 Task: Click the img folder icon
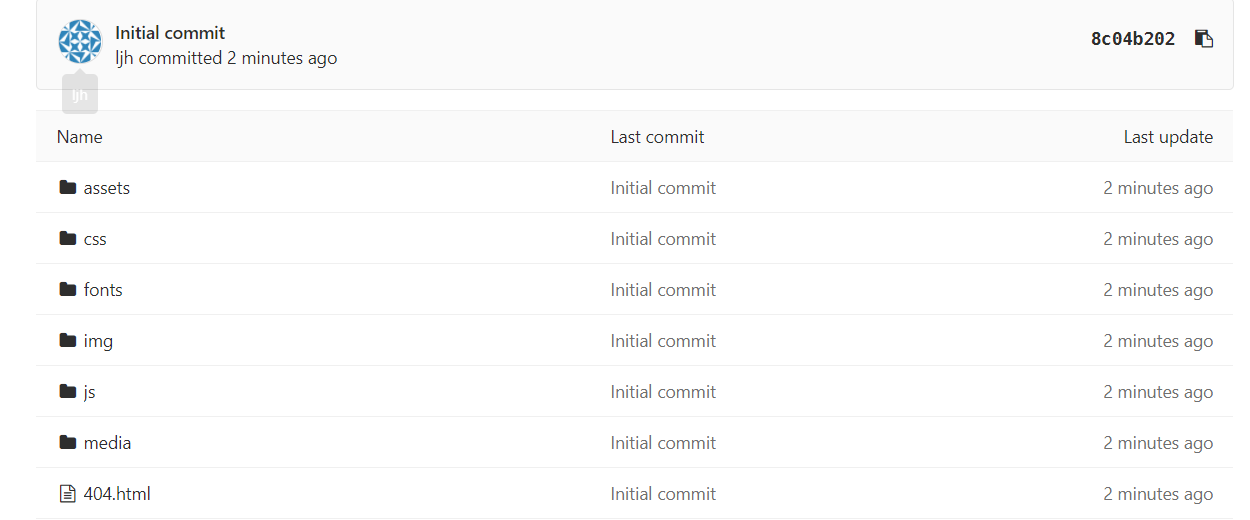click(68, 340)
